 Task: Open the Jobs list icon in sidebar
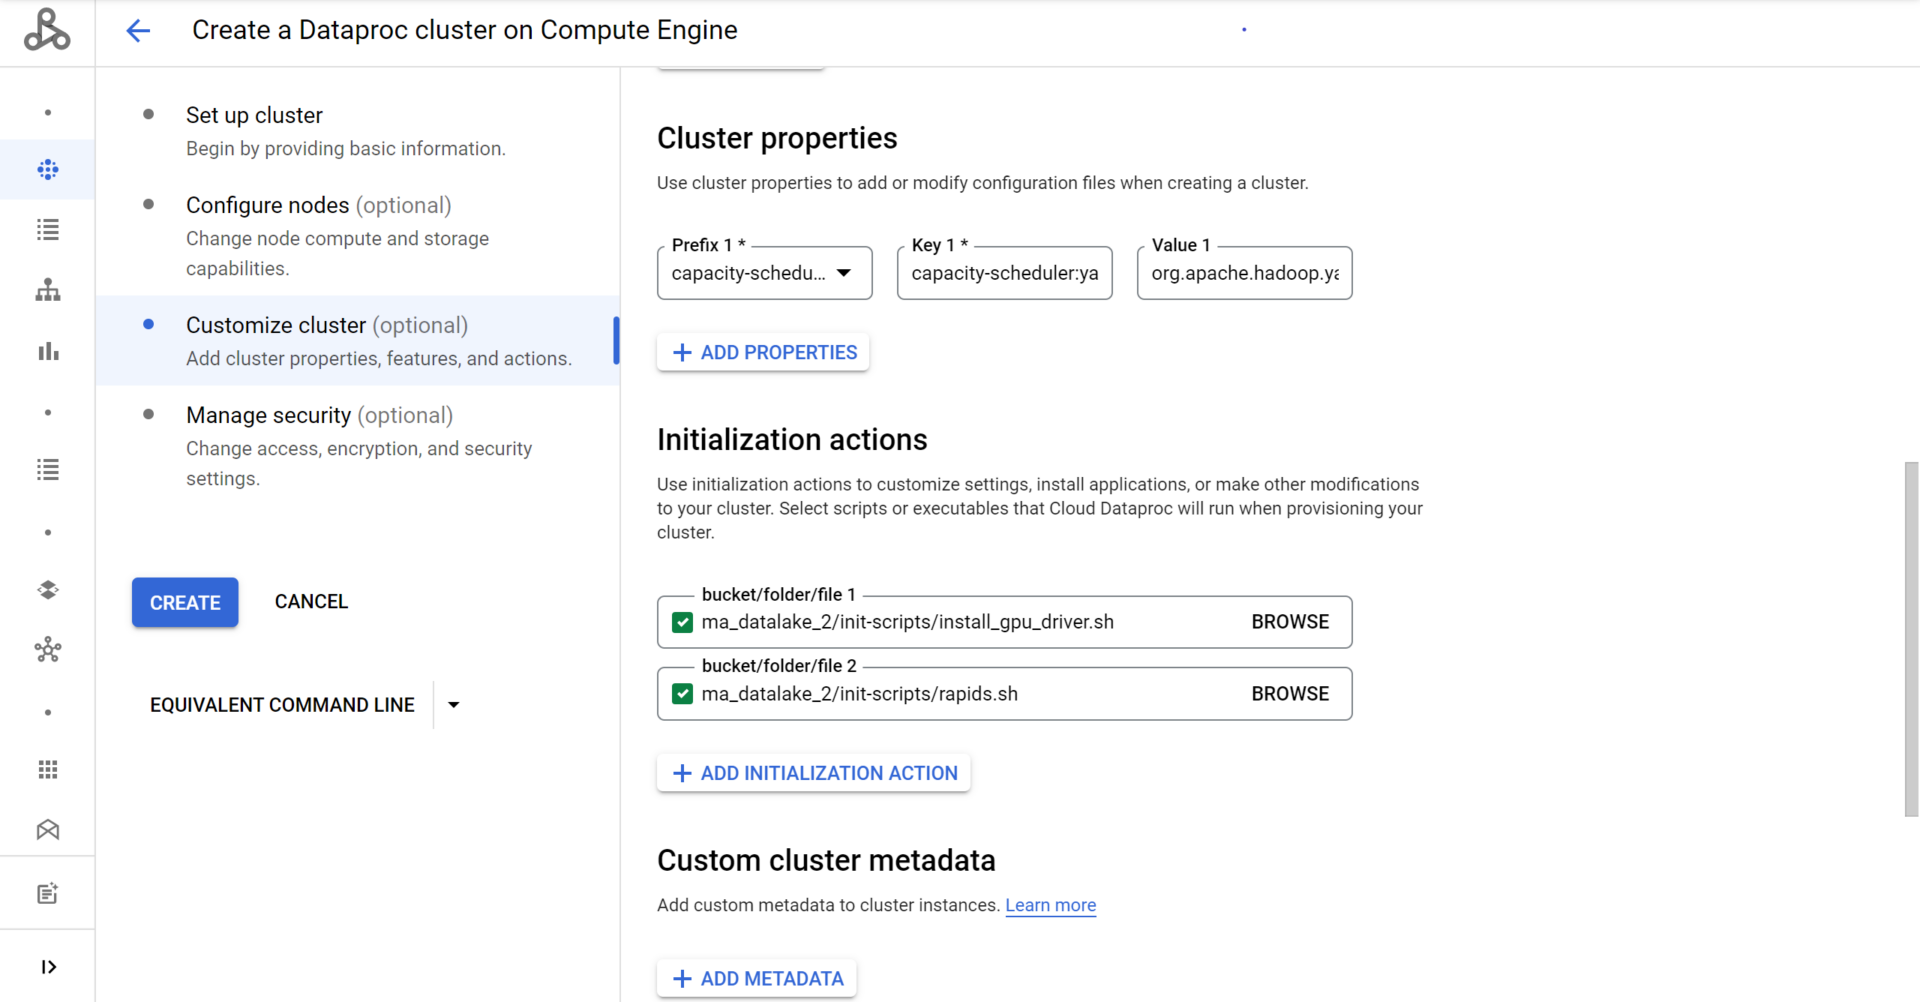(x=47, y=229)
